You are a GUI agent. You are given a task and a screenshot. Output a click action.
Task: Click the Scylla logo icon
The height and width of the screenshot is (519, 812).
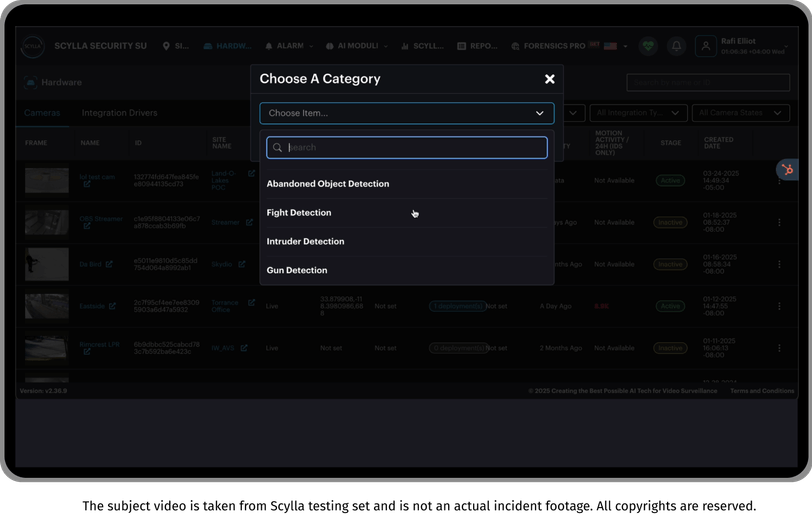click(32, 46)
